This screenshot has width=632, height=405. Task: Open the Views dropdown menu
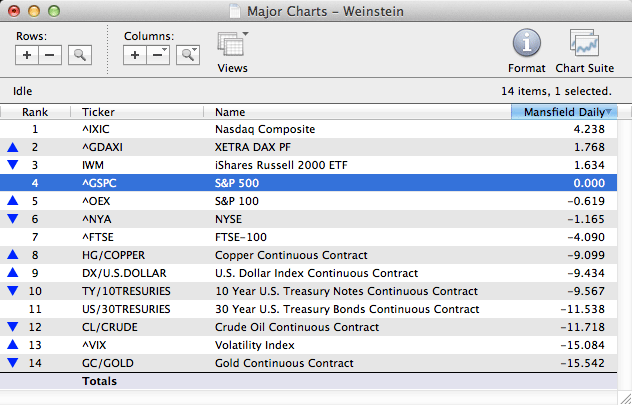(x=232, y=49)
